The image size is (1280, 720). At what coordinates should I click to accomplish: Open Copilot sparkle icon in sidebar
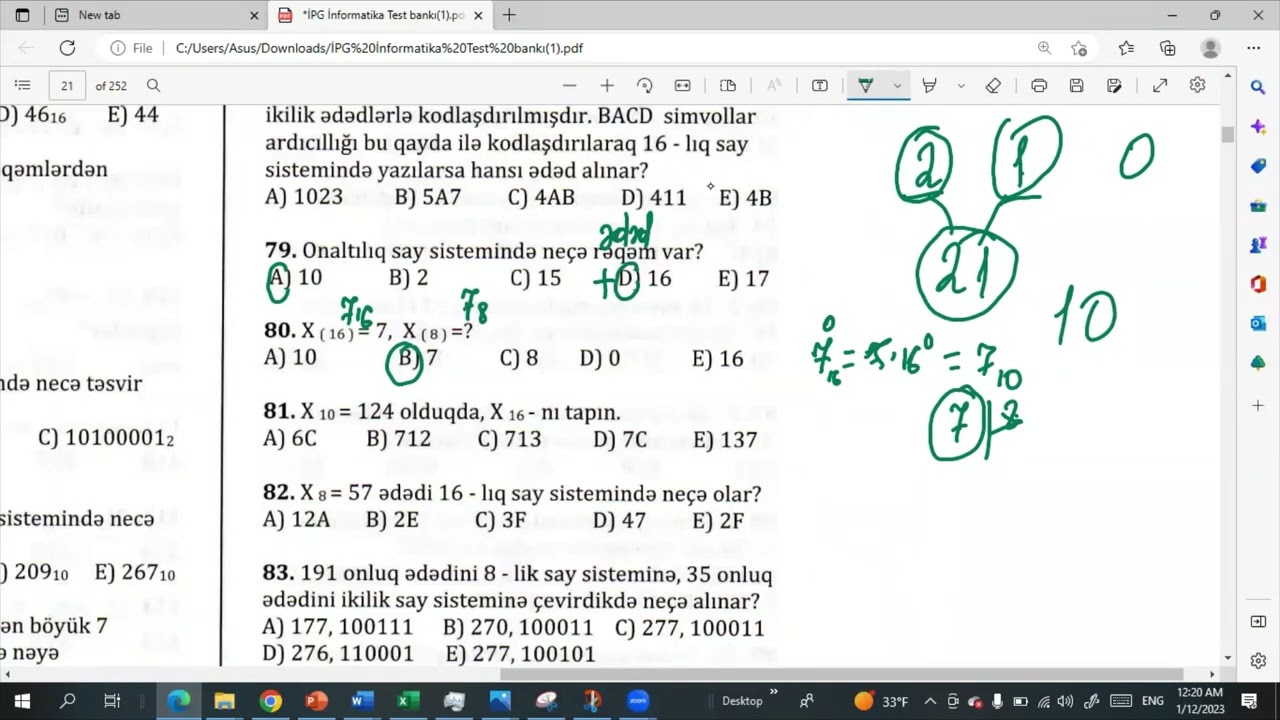click(x=1258, y=127)
